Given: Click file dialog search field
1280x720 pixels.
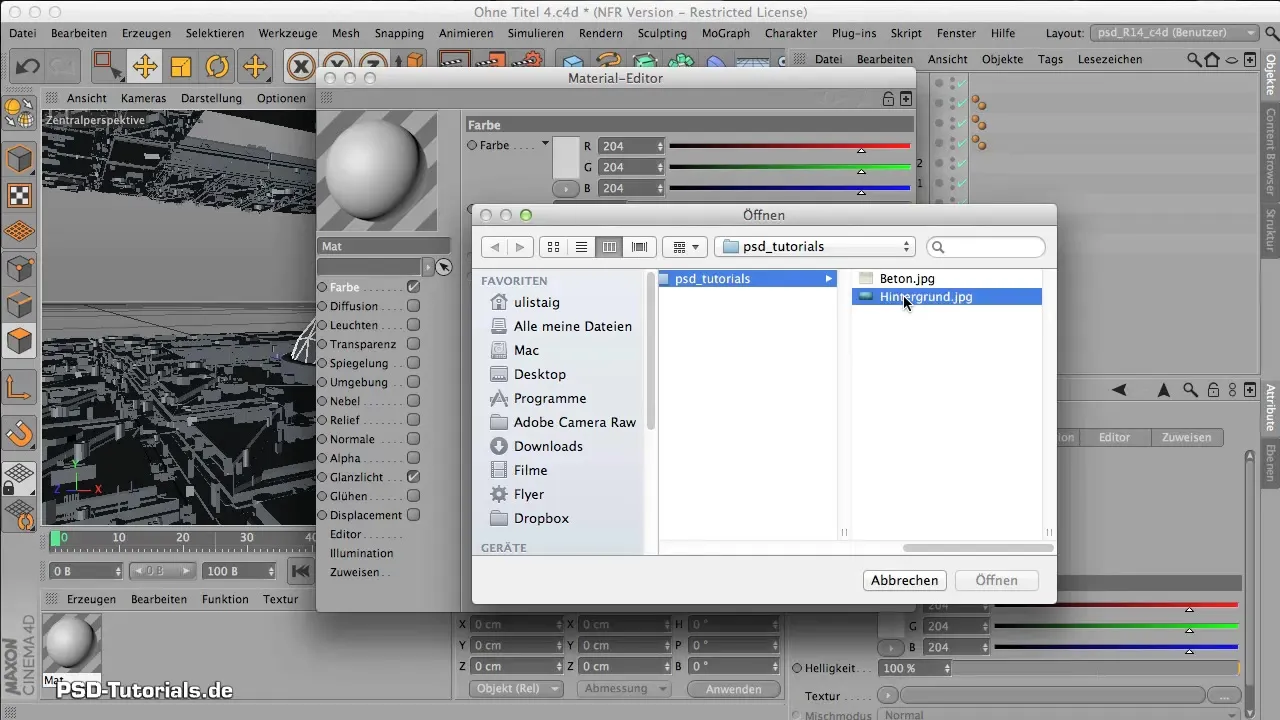Looking at the screenshot, I should 986,247.
